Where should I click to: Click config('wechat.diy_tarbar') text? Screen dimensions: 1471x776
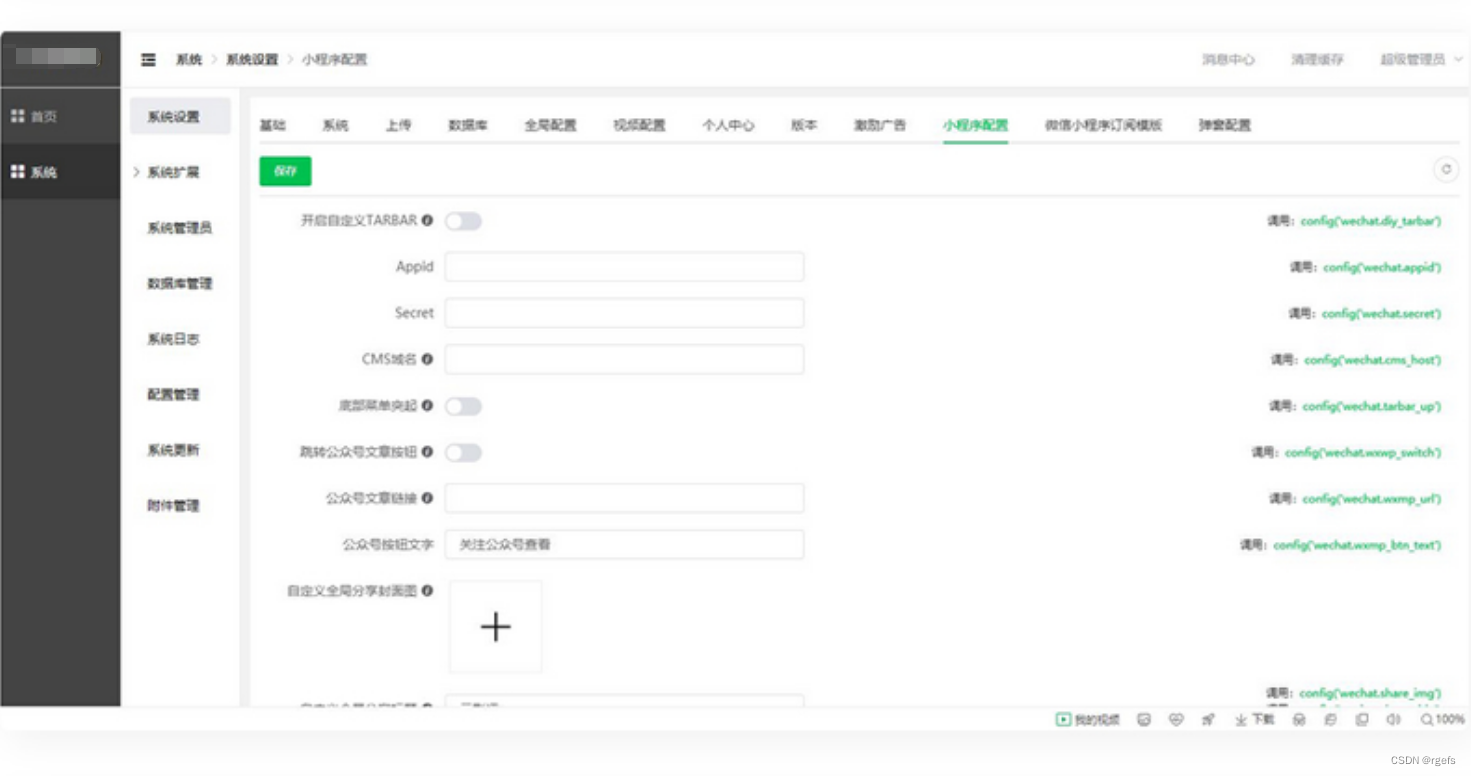pyautogui.click(x=1371, y=221)
